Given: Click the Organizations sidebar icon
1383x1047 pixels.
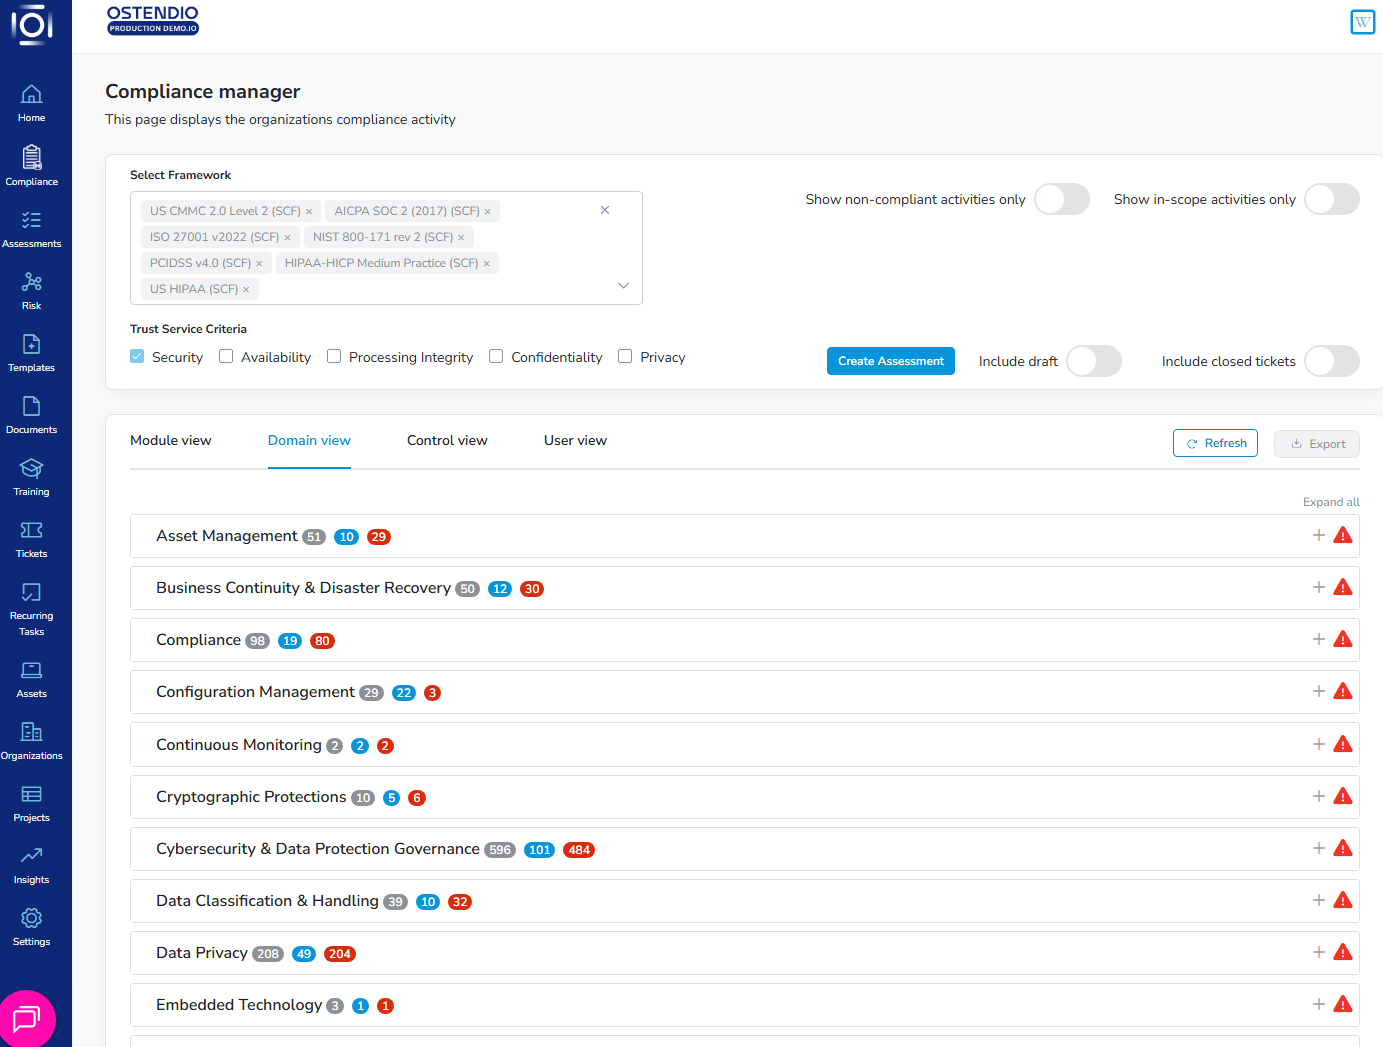Looking at the screenshot, I should pos(31,733).
